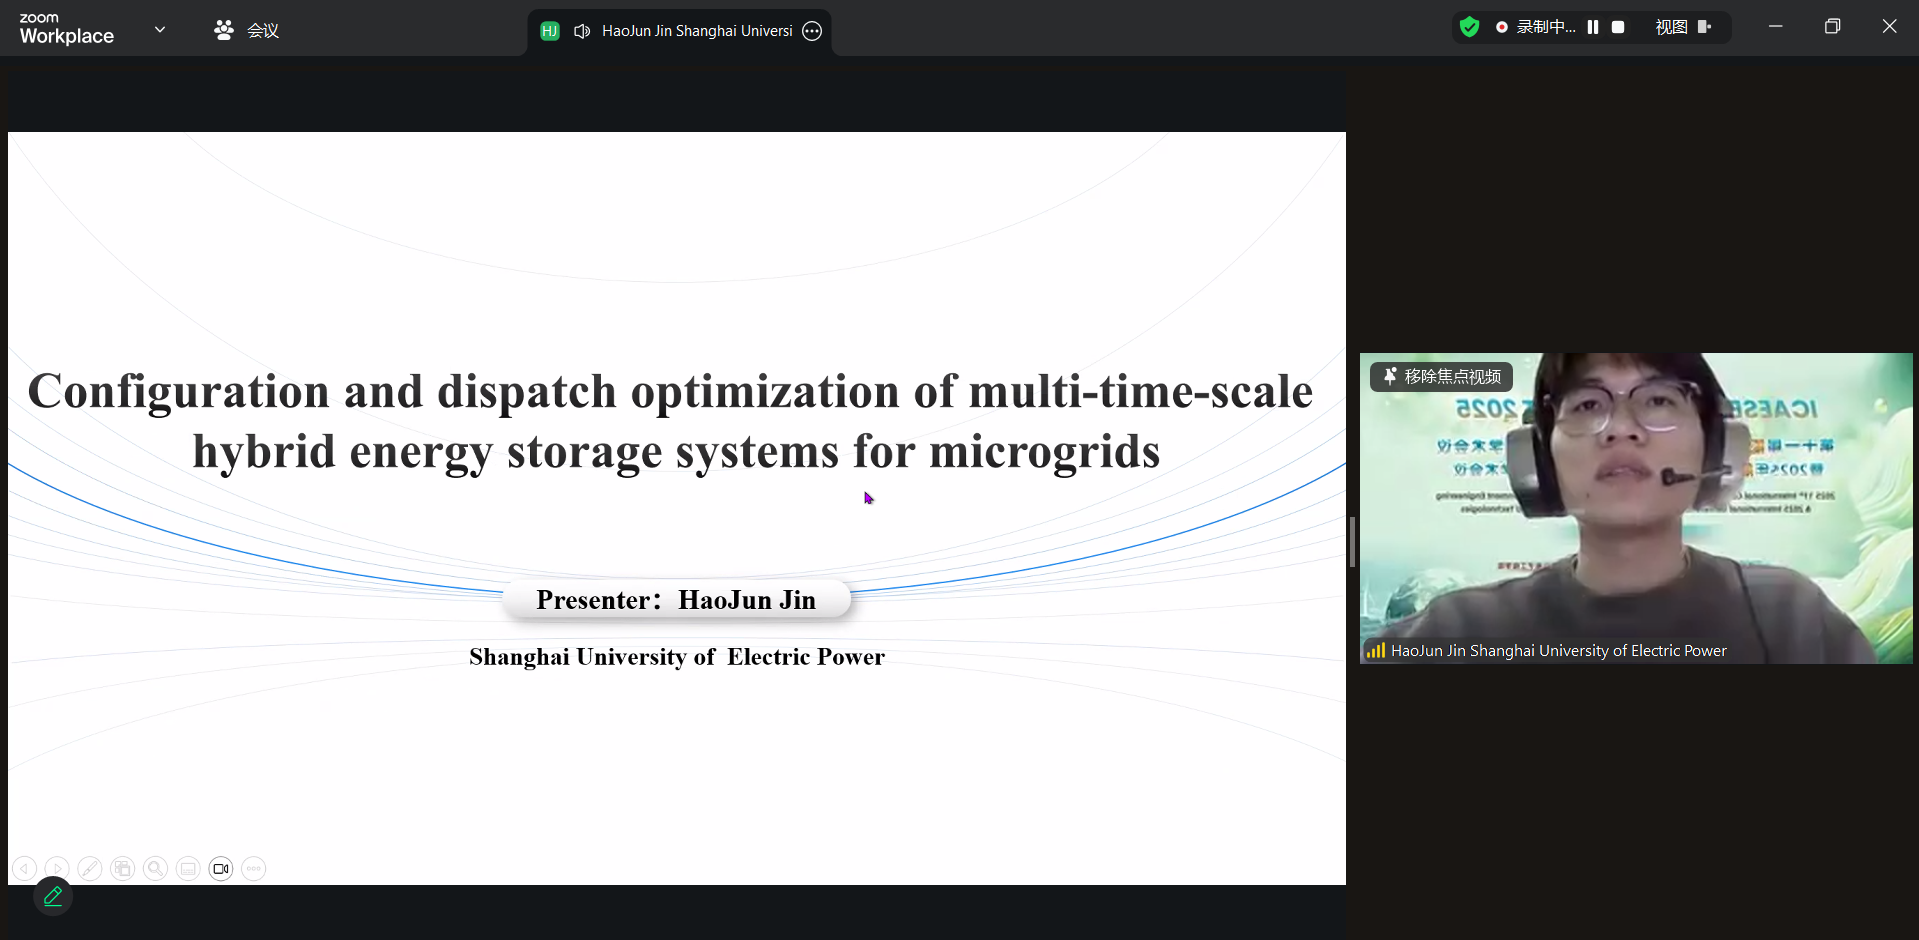Open the 视图 view layout menu
The image size is (1919, 940).
[x=1683, y=27]
